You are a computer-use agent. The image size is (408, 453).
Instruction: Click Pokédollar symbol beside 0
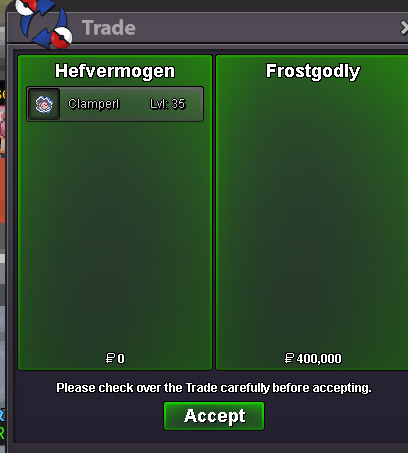click(x=110, y=358)
